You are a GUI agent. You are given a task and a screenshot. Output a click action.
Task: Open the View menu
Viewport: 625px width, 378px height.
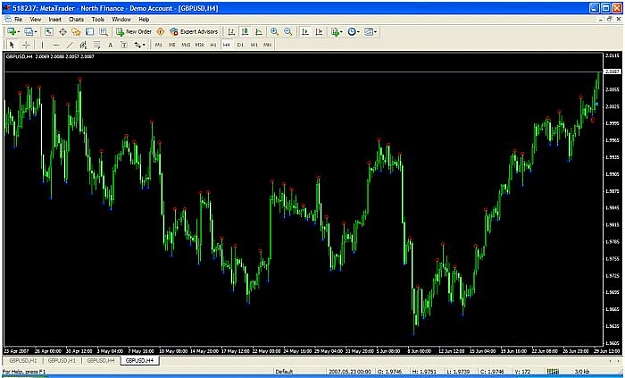pyautogui.click(x=35, y=19)
